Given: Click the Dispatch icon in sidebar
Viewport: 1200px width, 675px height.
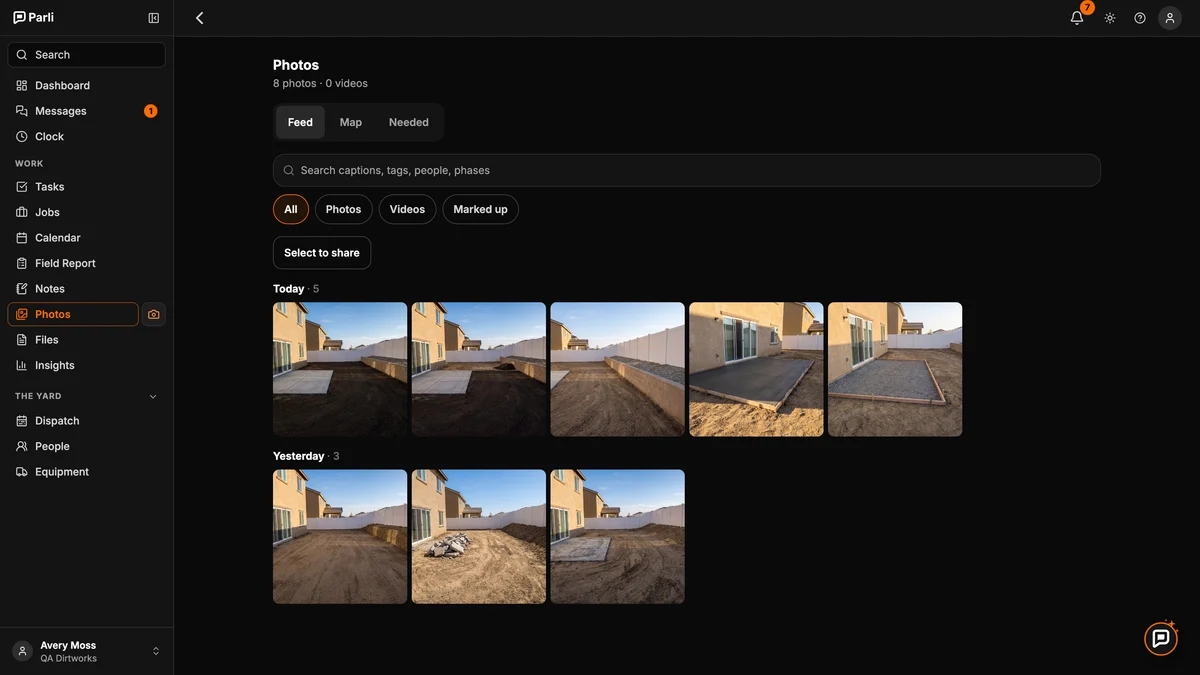Looking at the screenshot, I should [22, 421].
